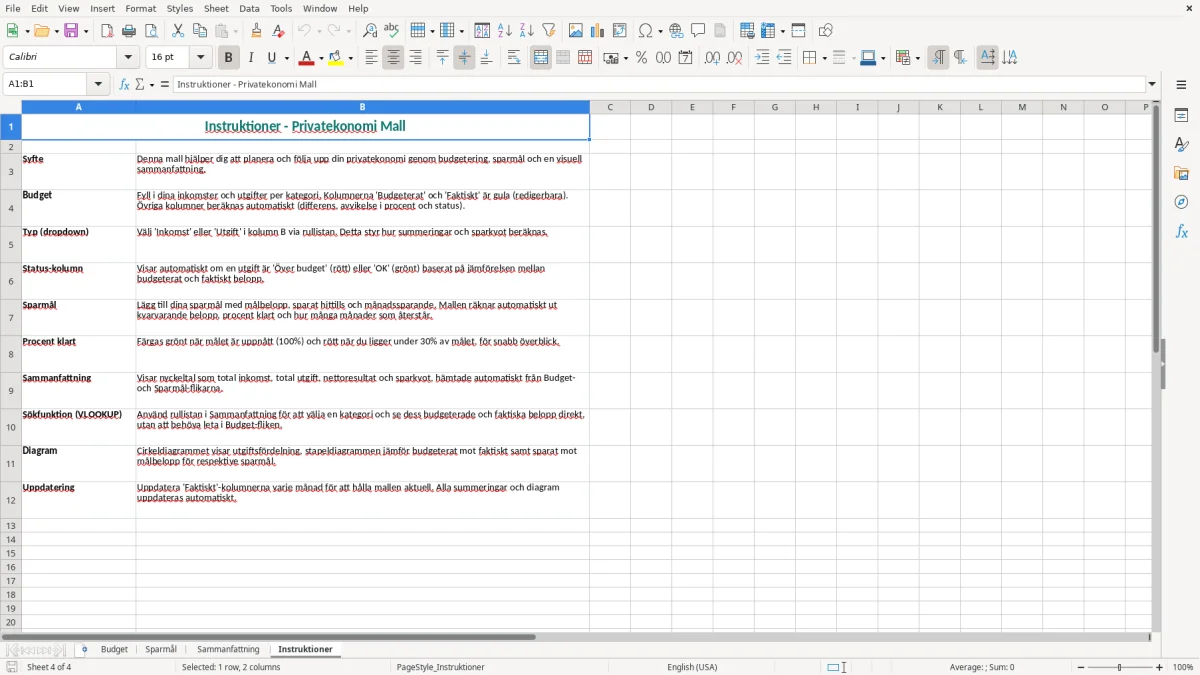Open sidebar Properties panel
Image resolution: width=1200 pixels, height=675 pixels.
coord(1181,115)
